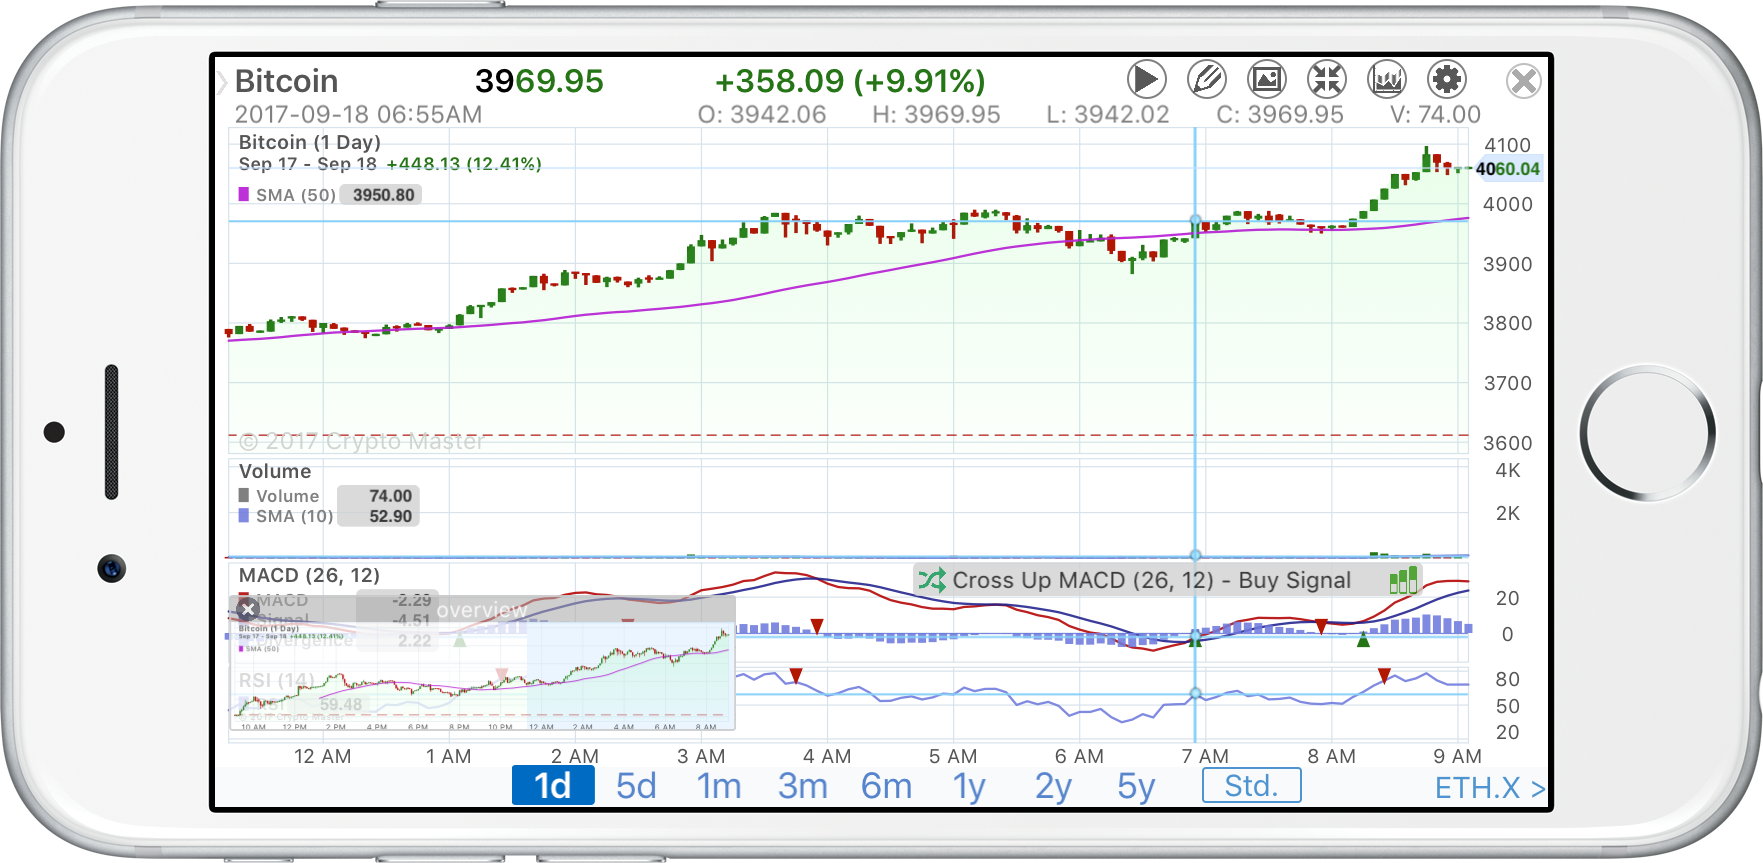Click the H: 3969.95 high value
Screen dimensions: 1763x863
coord(936,114)
